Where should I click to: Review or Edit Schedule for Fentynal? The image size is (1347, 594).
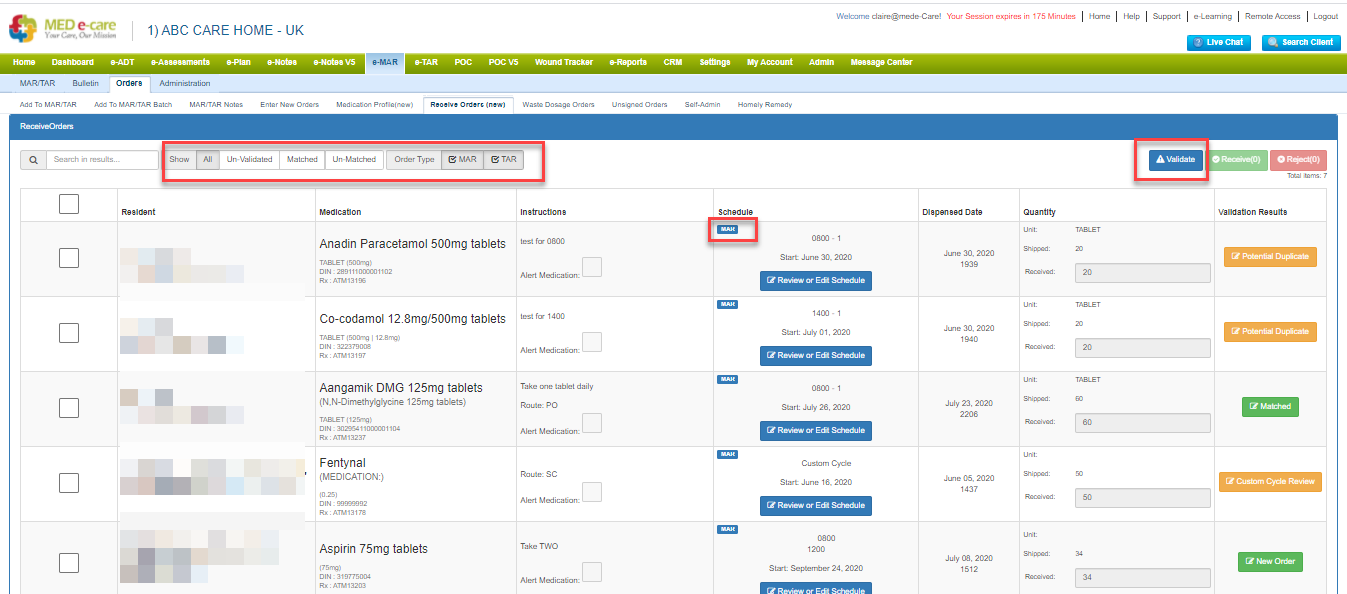pyautogui.click(x=815, y=506)
